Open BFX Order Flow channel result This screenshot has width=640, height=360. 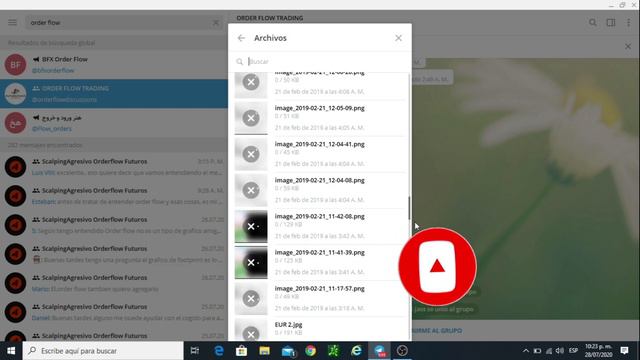114,64
